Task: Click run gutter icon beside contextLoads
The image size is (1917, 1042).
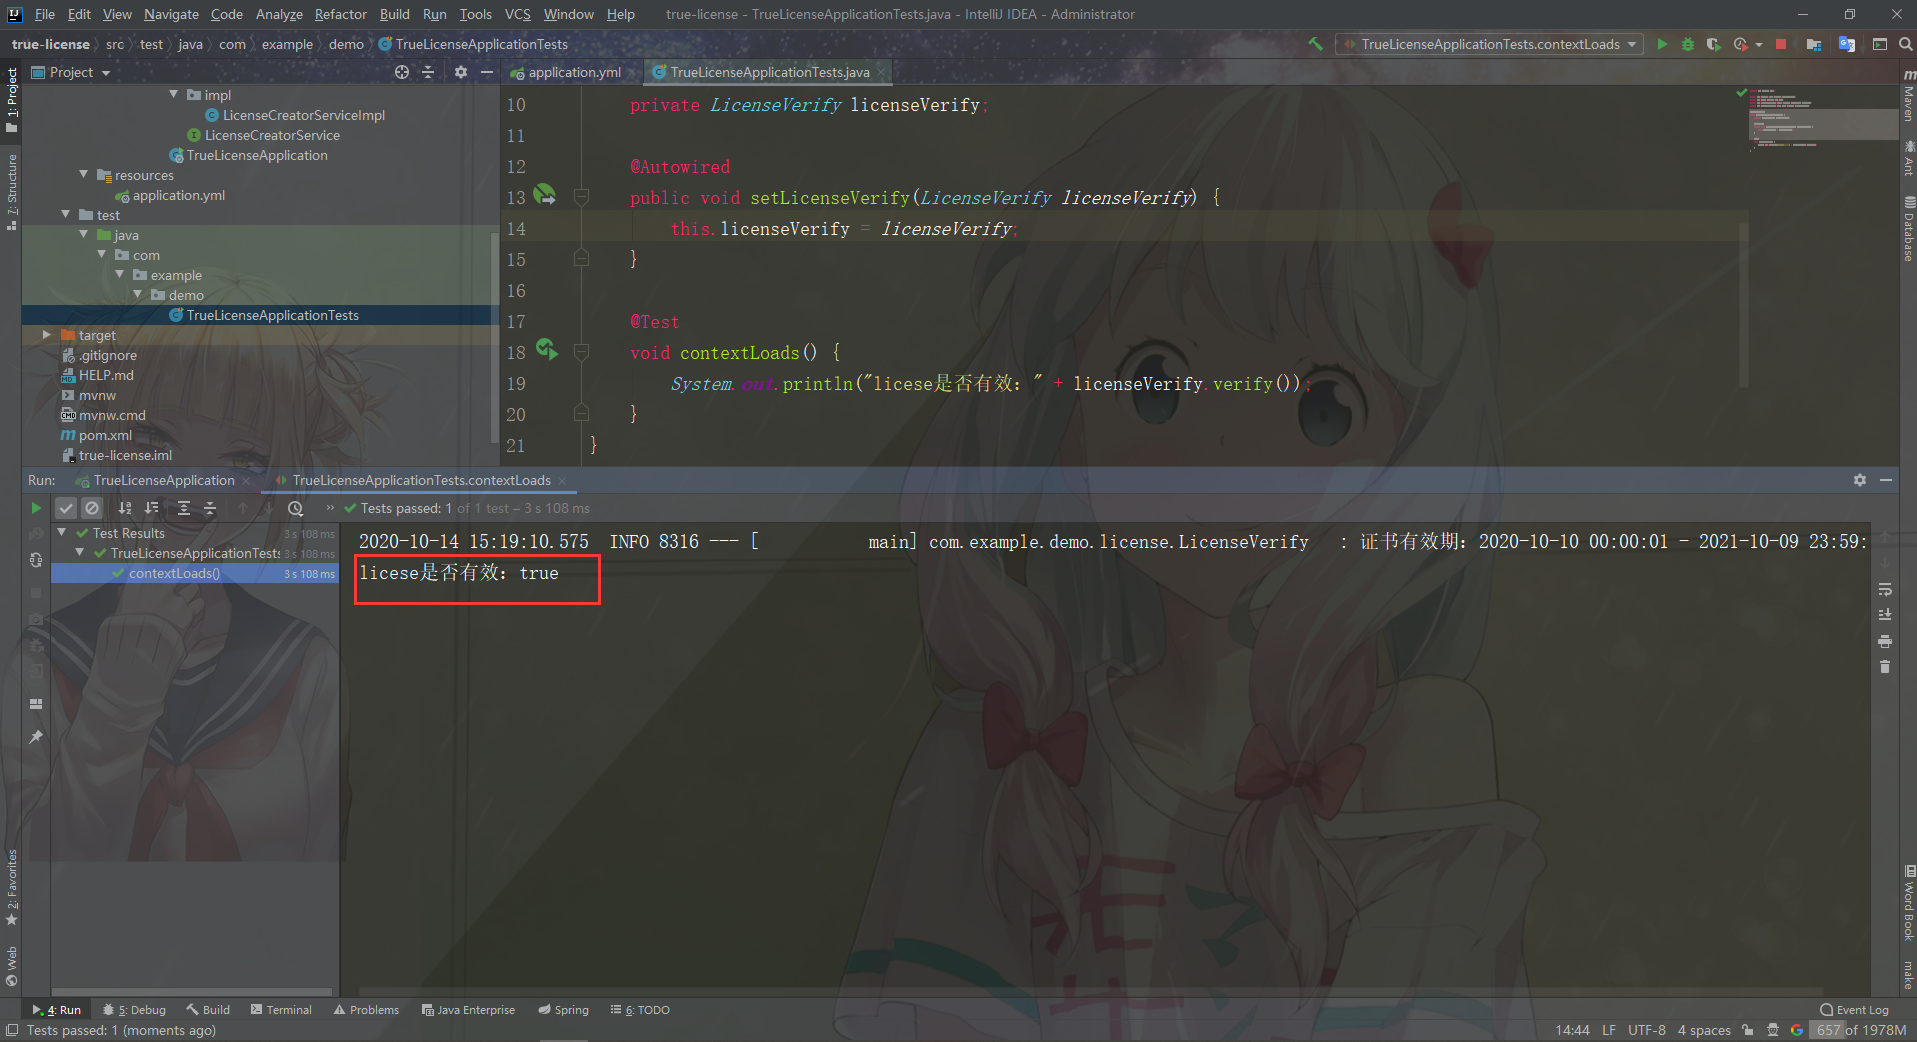Action: pyautogui.click(x=546, y=349)
